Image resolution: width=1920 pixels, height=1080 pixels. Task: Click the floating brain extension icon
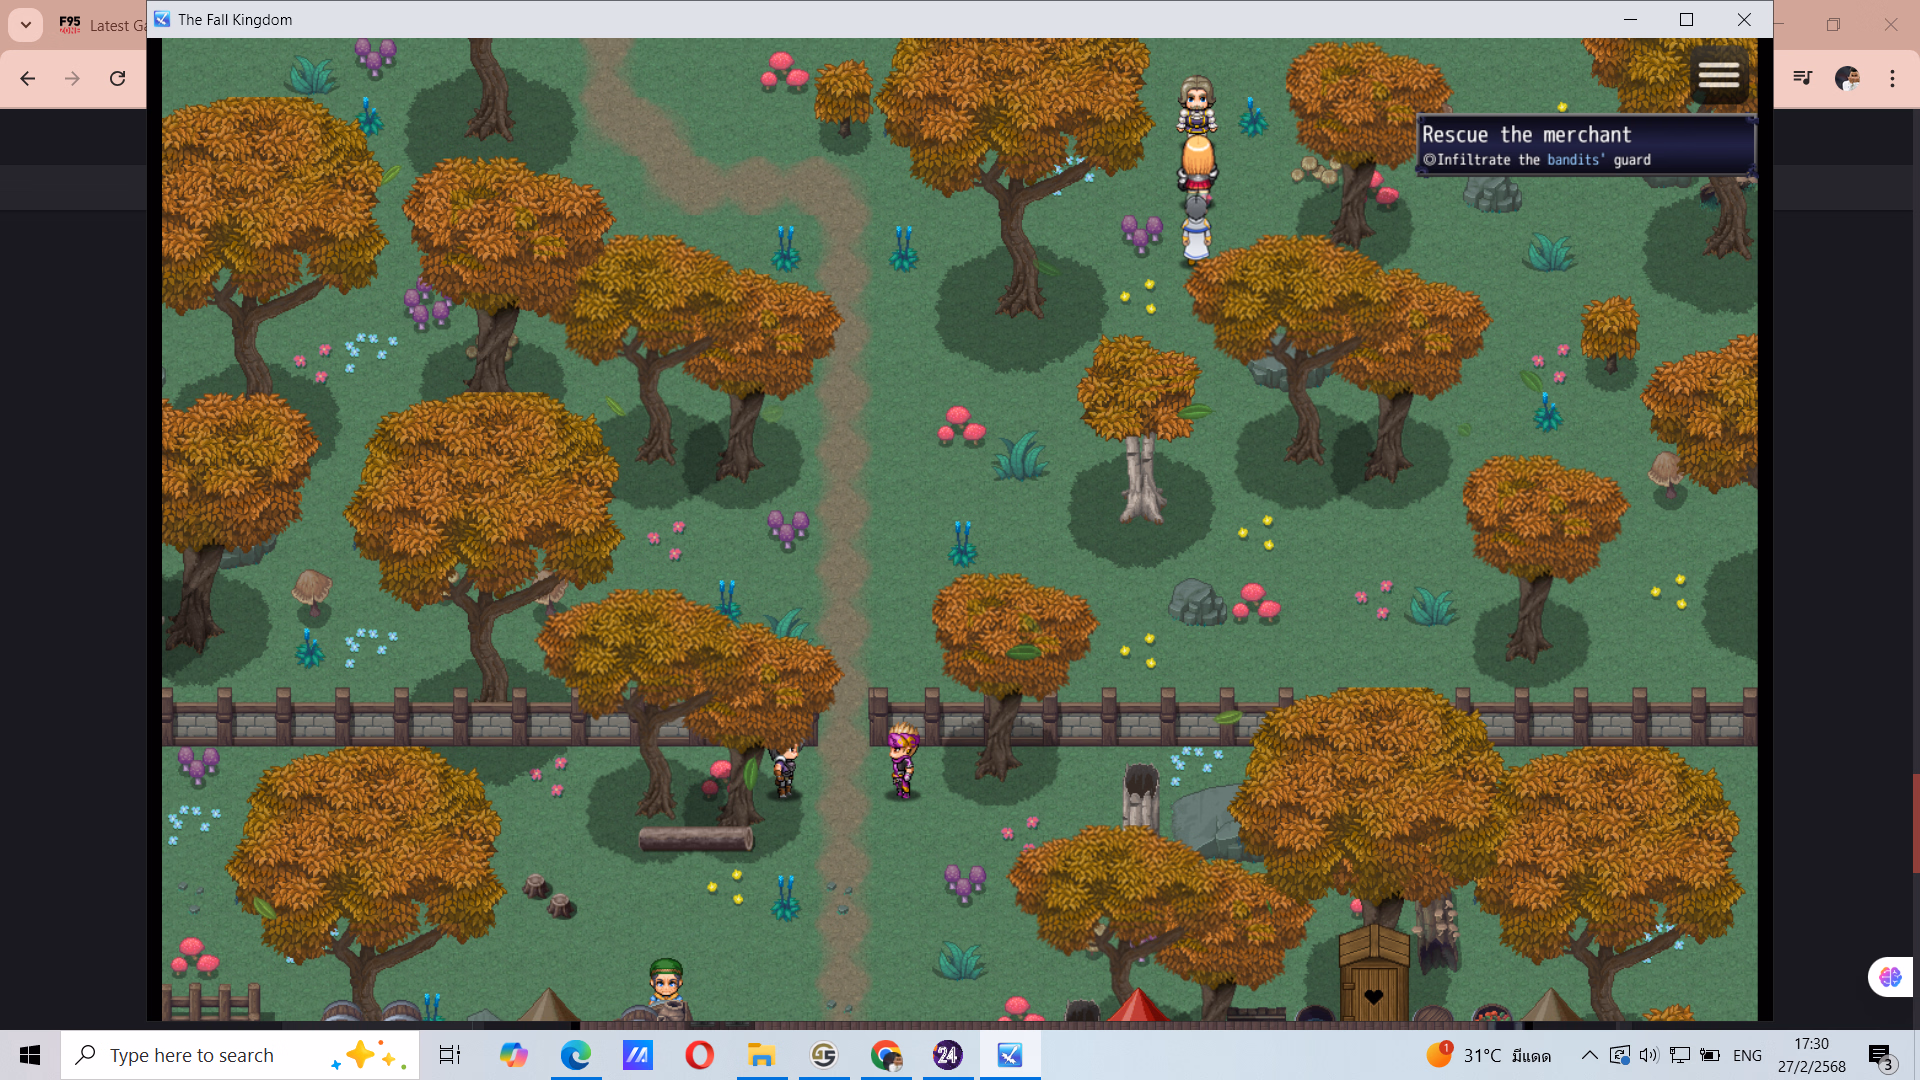1890,977
